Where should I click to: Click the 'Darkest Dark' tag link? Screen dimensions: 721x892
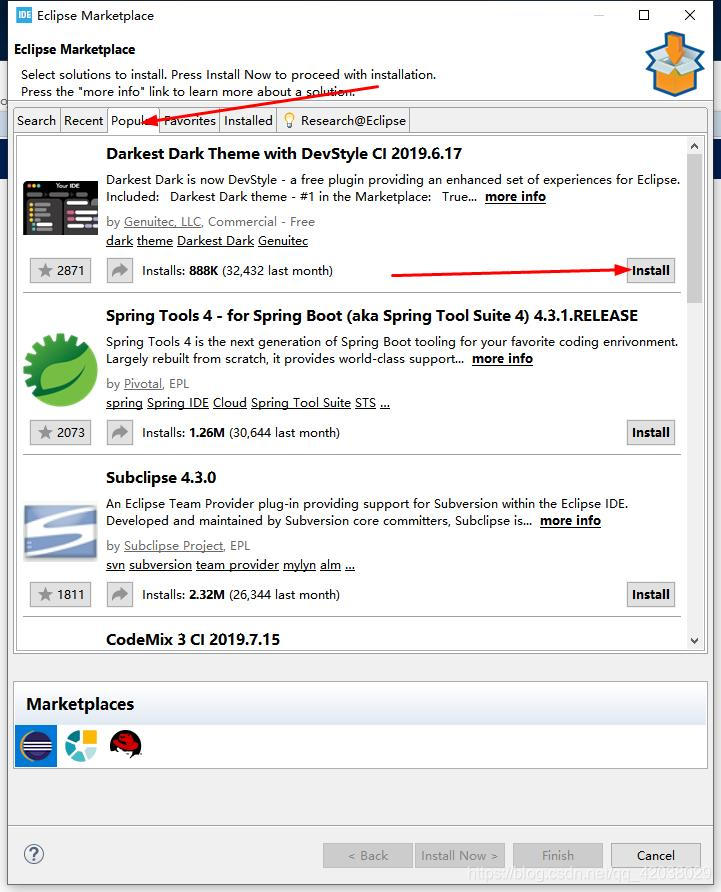point(216,241)
